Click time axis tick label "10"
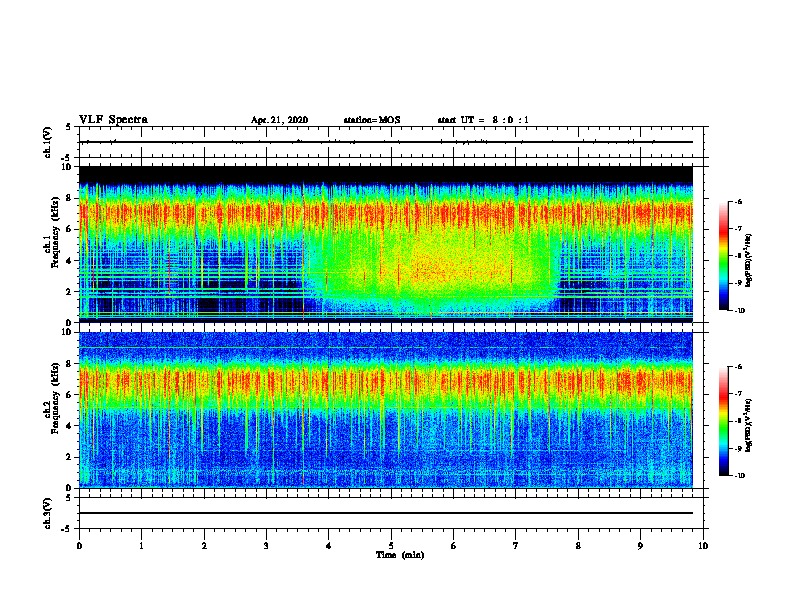This screenshot has height=612, width=792. tap(703, 546)
